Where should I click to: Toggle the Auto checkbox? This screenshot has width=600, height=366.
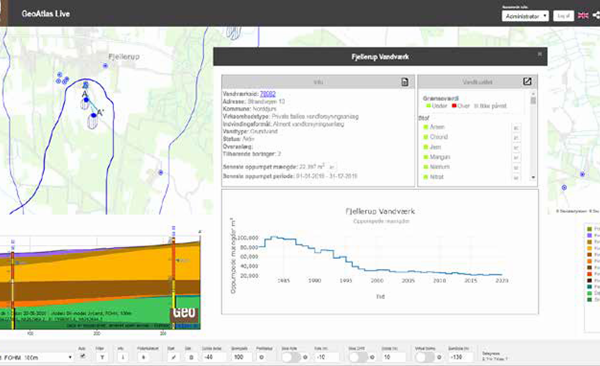82,356
